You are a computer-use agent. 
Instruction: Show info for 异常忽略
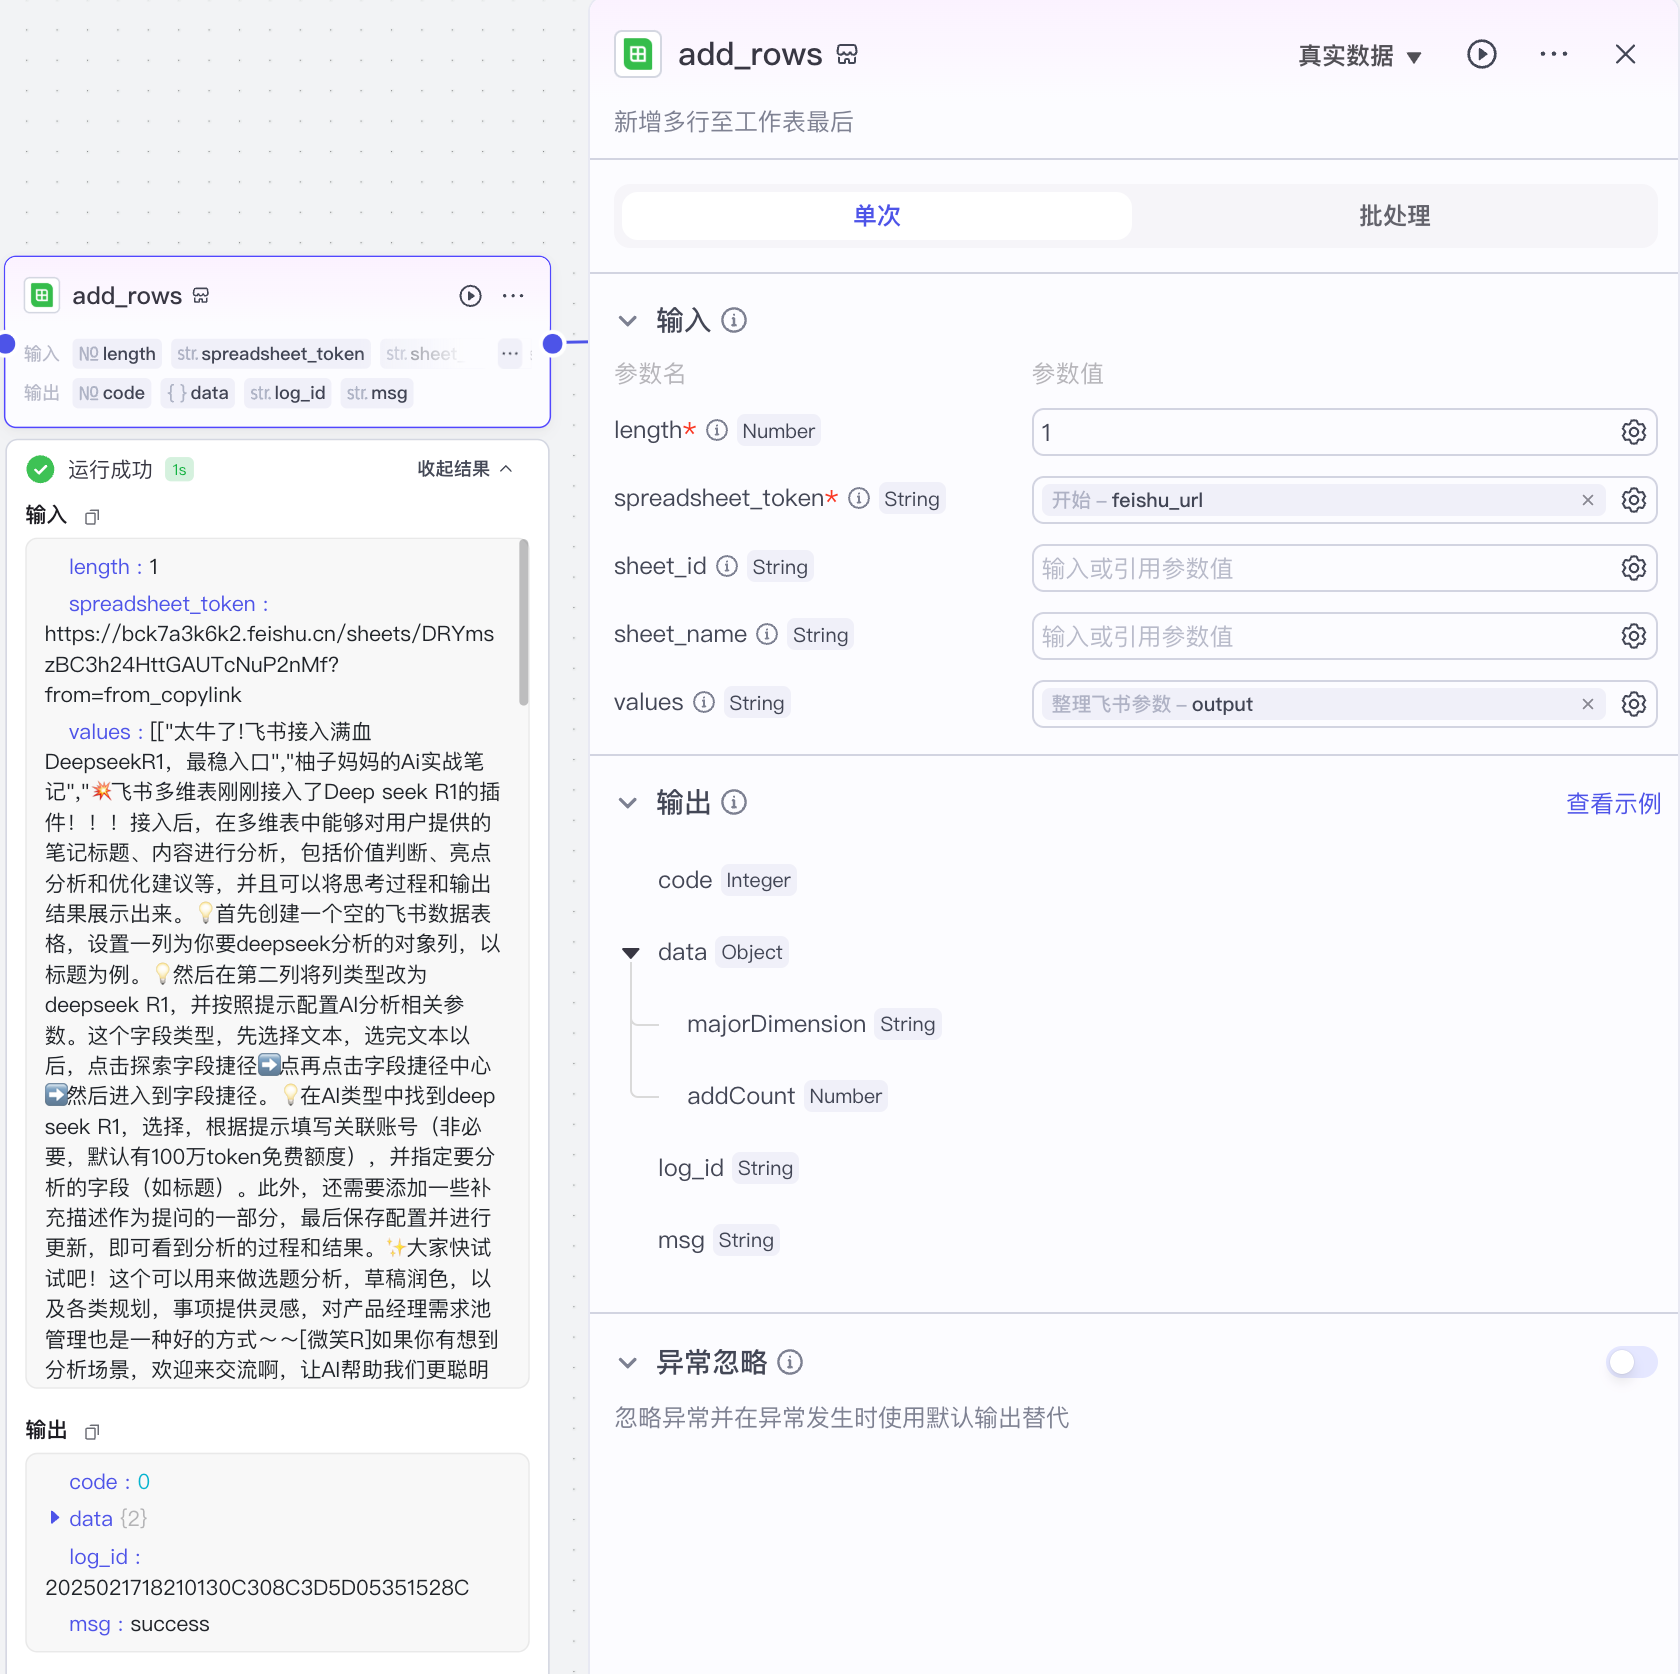pyautogui.click(x=790, y=1363)
